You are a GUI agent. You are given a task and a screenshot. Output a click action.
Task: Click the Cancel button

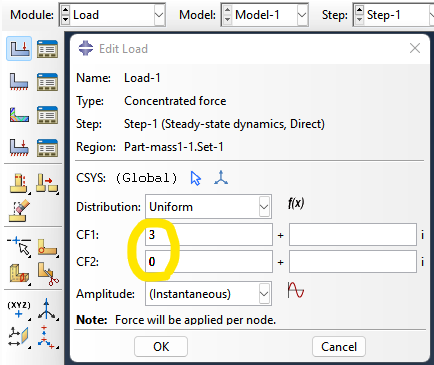point(339,347)
